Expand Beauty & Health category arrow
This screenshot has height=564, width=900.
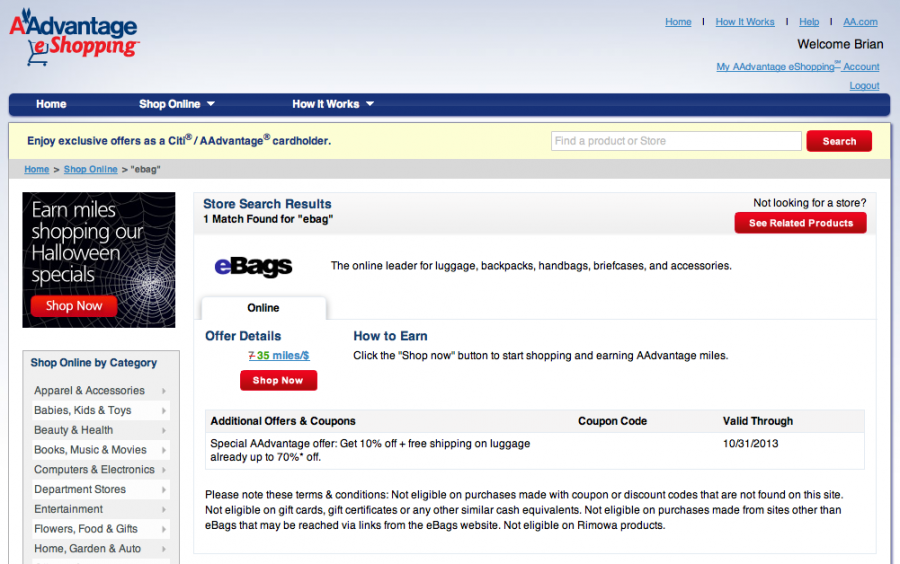coord(164,430)
